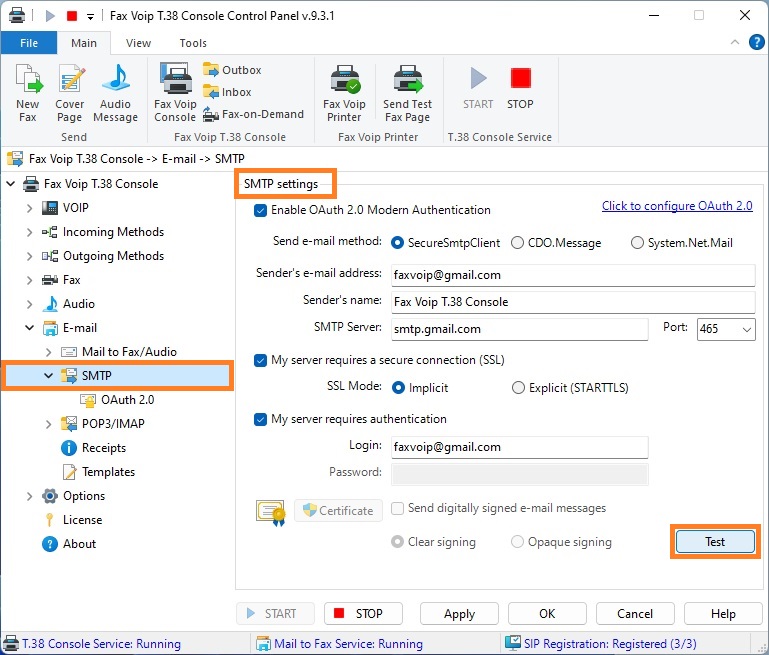769x655 pixels.
Task: Open the Inbox folder
Action: click(228, 92)
